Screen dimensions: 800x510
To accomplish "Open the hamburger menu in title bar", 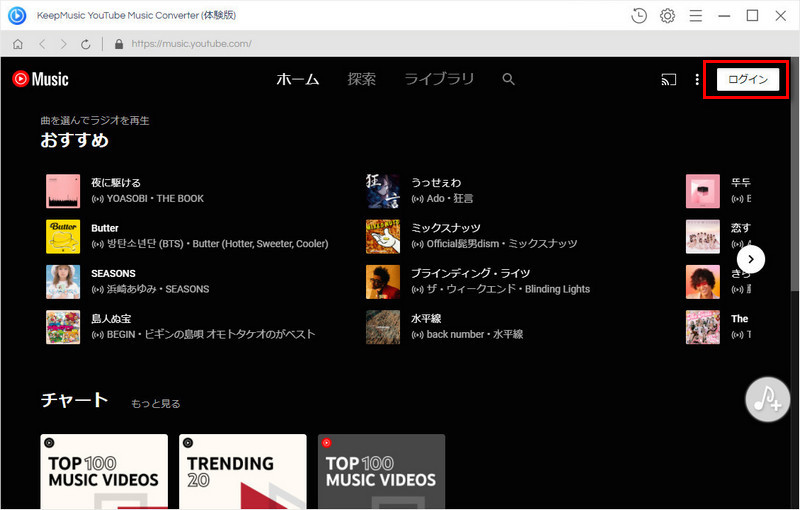I will coord(696,16).
